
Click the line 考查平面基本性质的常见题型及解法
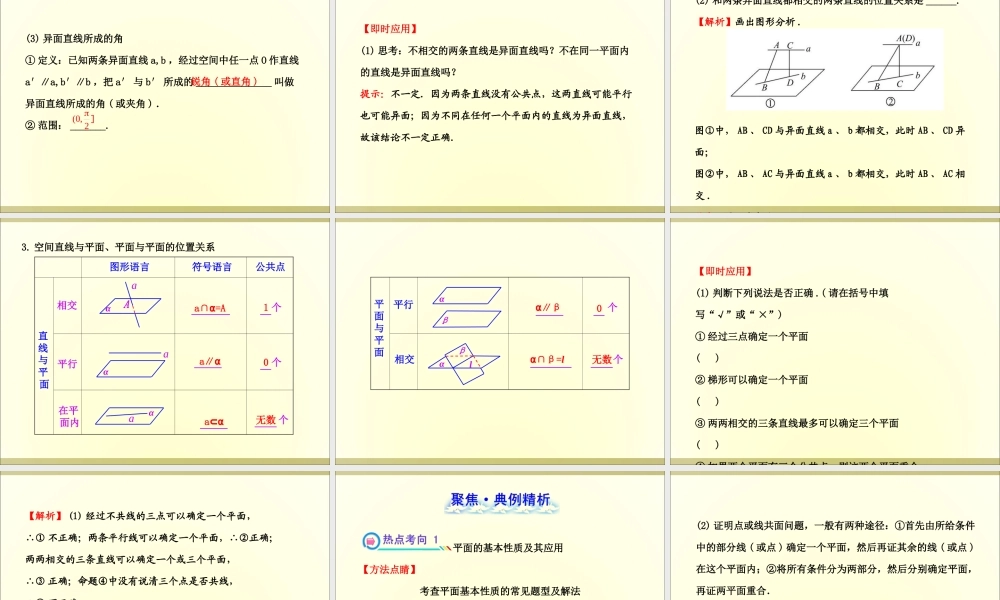(x=500, y=591)
